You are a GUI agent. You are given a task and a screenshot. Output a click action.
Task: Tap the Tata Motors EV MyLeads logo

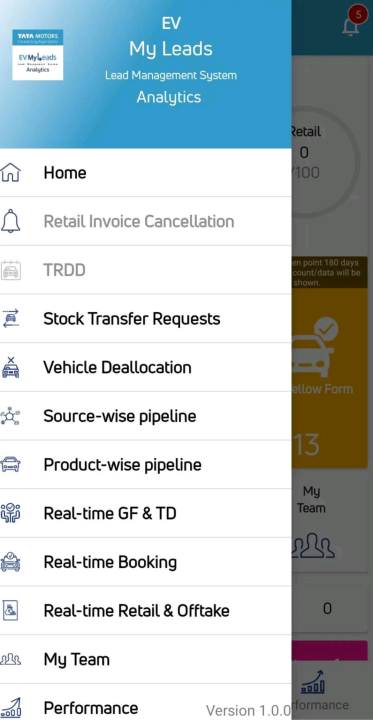click(38, 55)
